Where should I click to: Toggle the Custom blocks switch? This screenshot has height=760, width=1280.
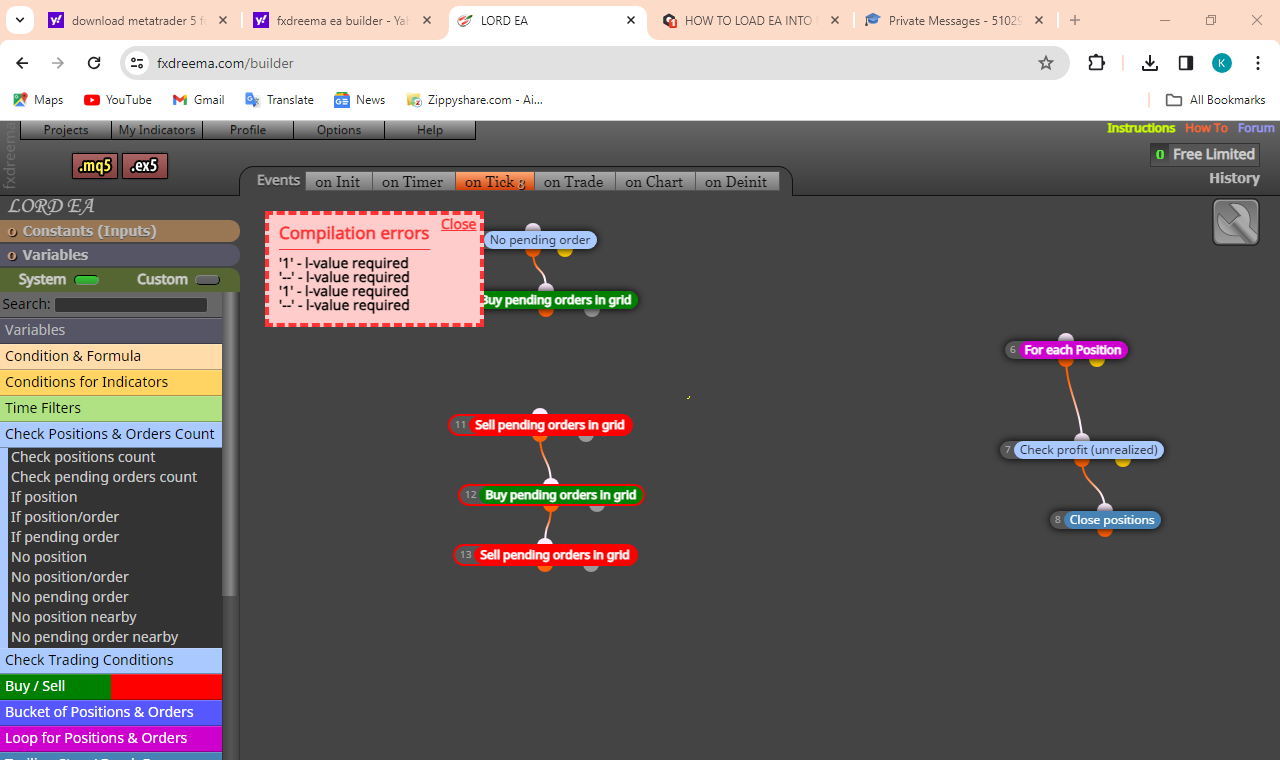click(x=207, y=280)
